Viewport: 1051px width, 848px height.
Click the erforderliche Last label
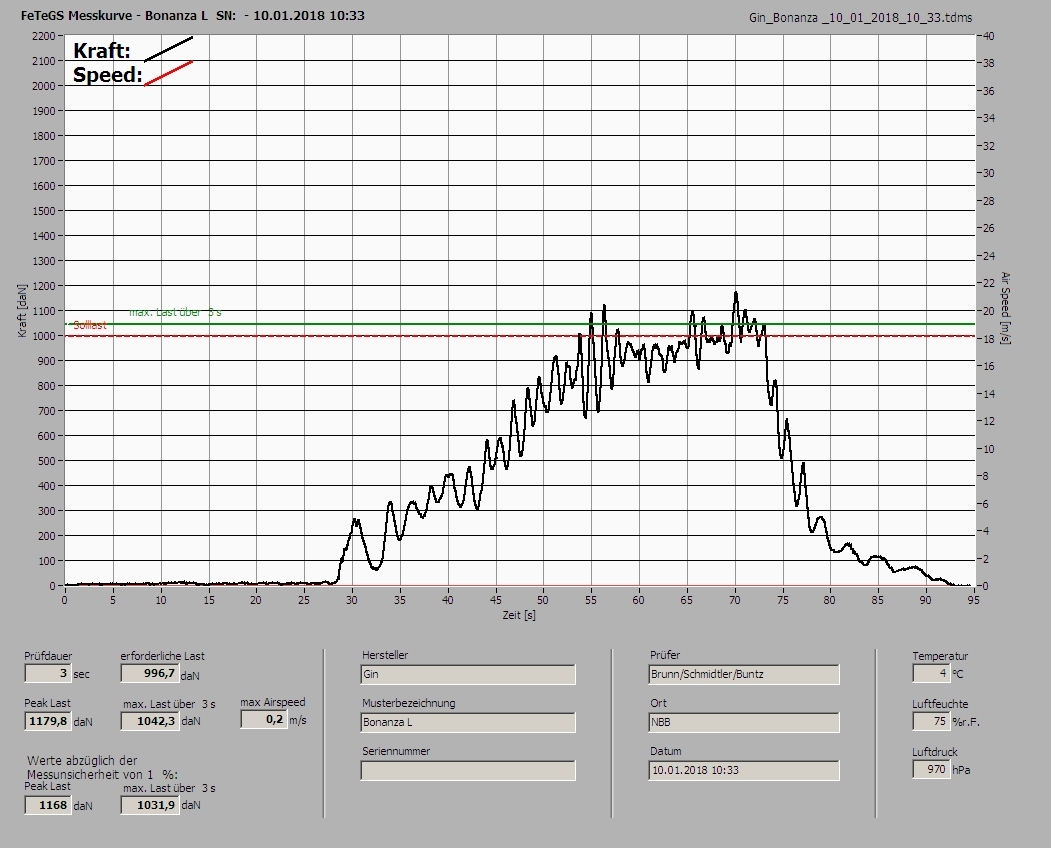click(x=162, y=656)
